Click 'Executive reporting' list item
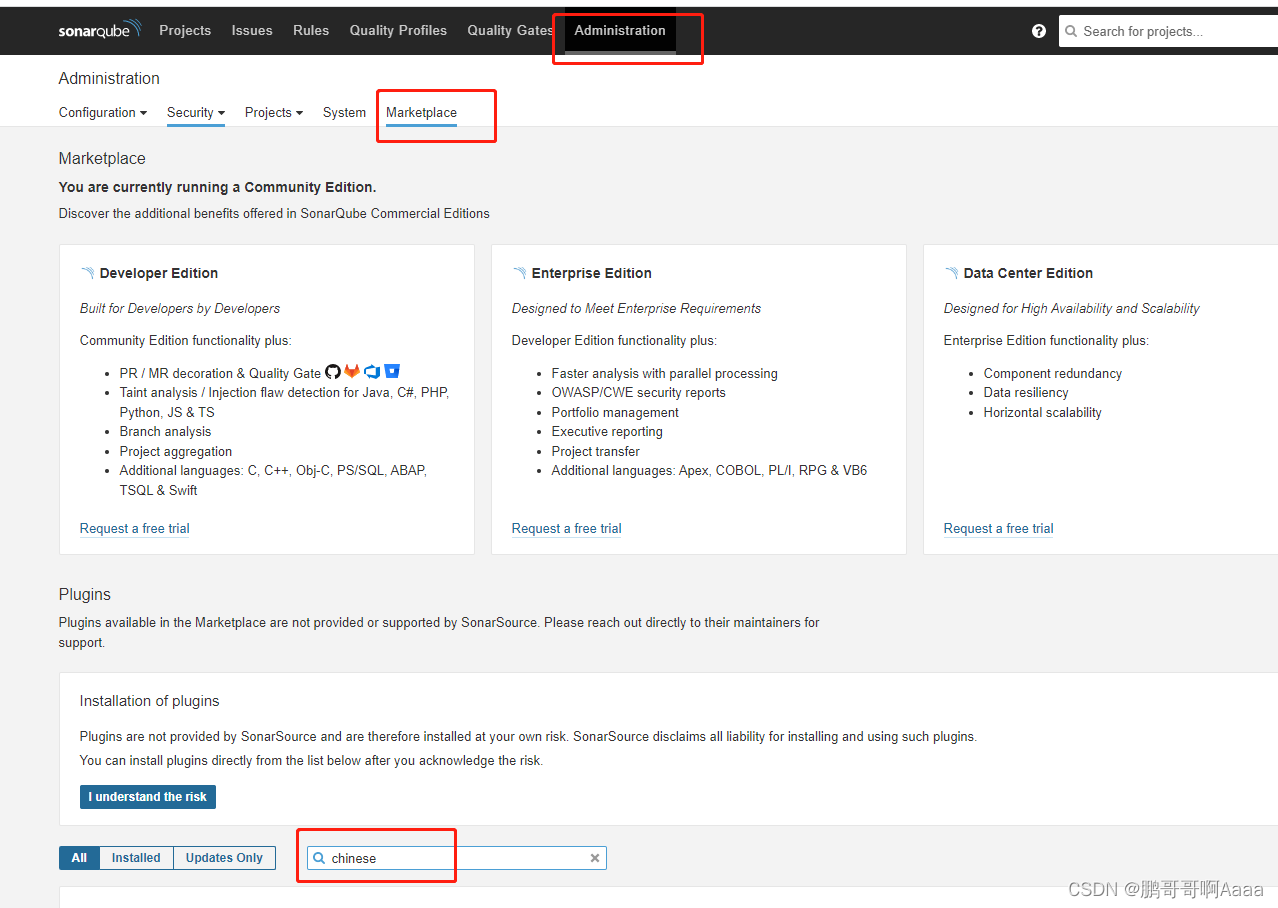Viewport: 1278px width, 908px height. [x=607, y=431]
